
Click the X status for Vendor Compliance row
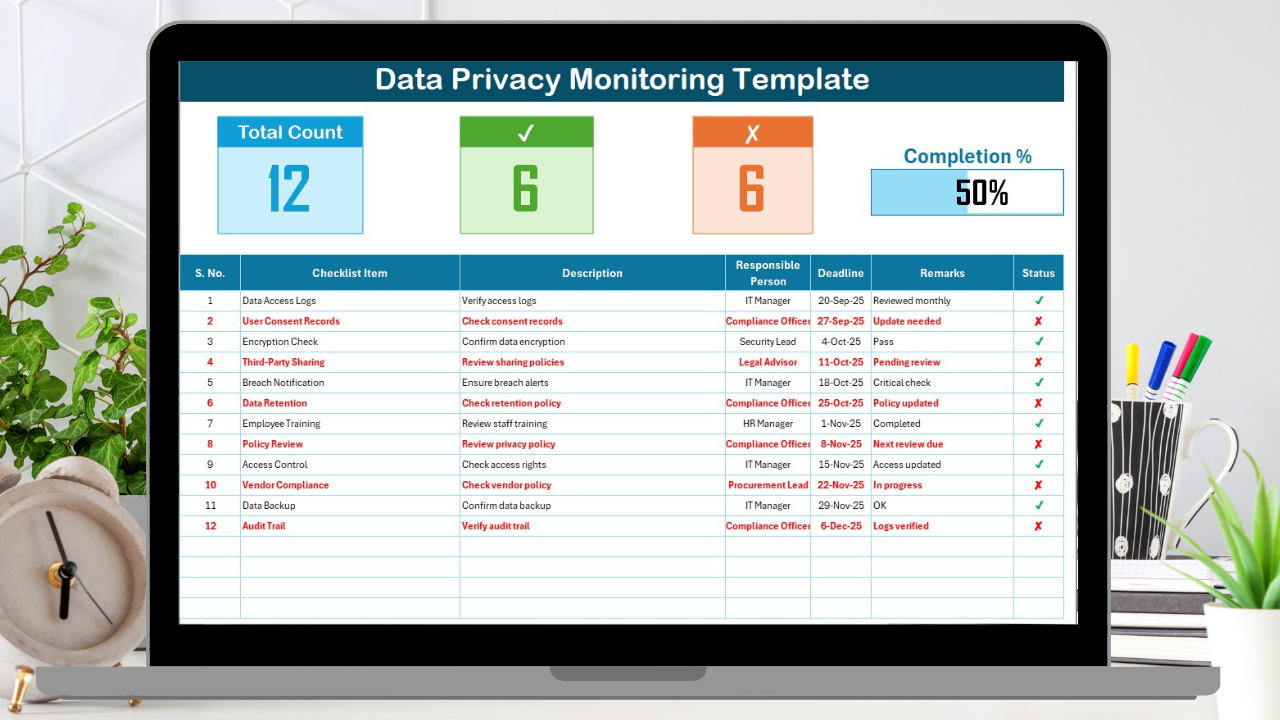(x=1038, y=484)
